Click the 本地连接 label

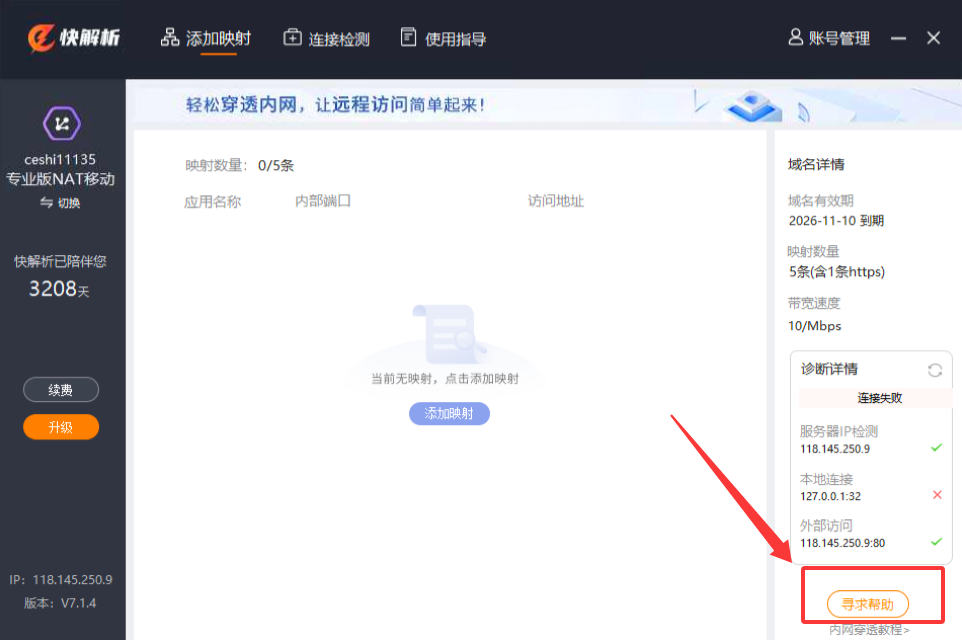[826, 479]
